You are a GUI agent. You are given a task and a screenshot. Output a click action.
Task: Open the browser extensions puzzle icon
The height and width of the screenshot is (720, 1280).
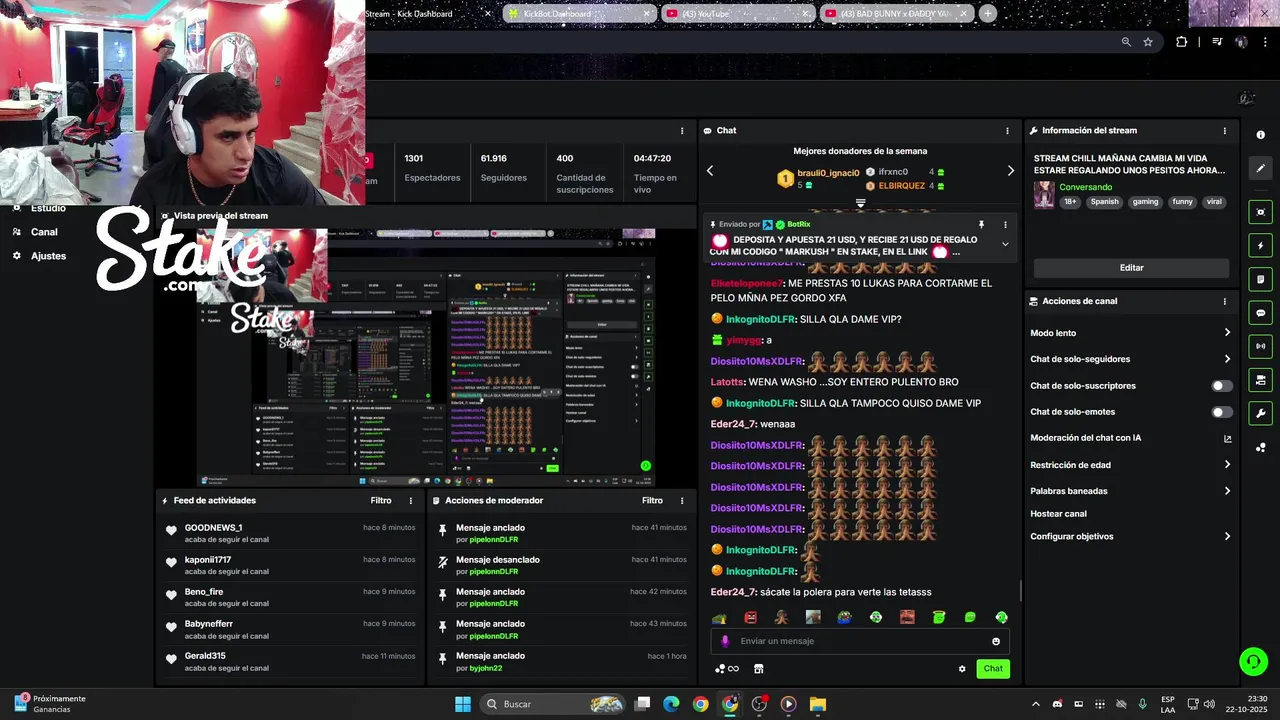coord(1182,42)
